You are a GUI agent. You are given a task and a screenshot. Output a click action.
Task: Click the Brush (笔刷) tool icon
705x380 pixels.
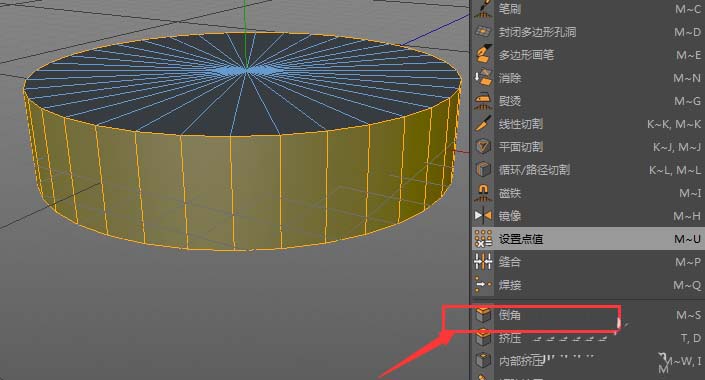pos(483,9)
